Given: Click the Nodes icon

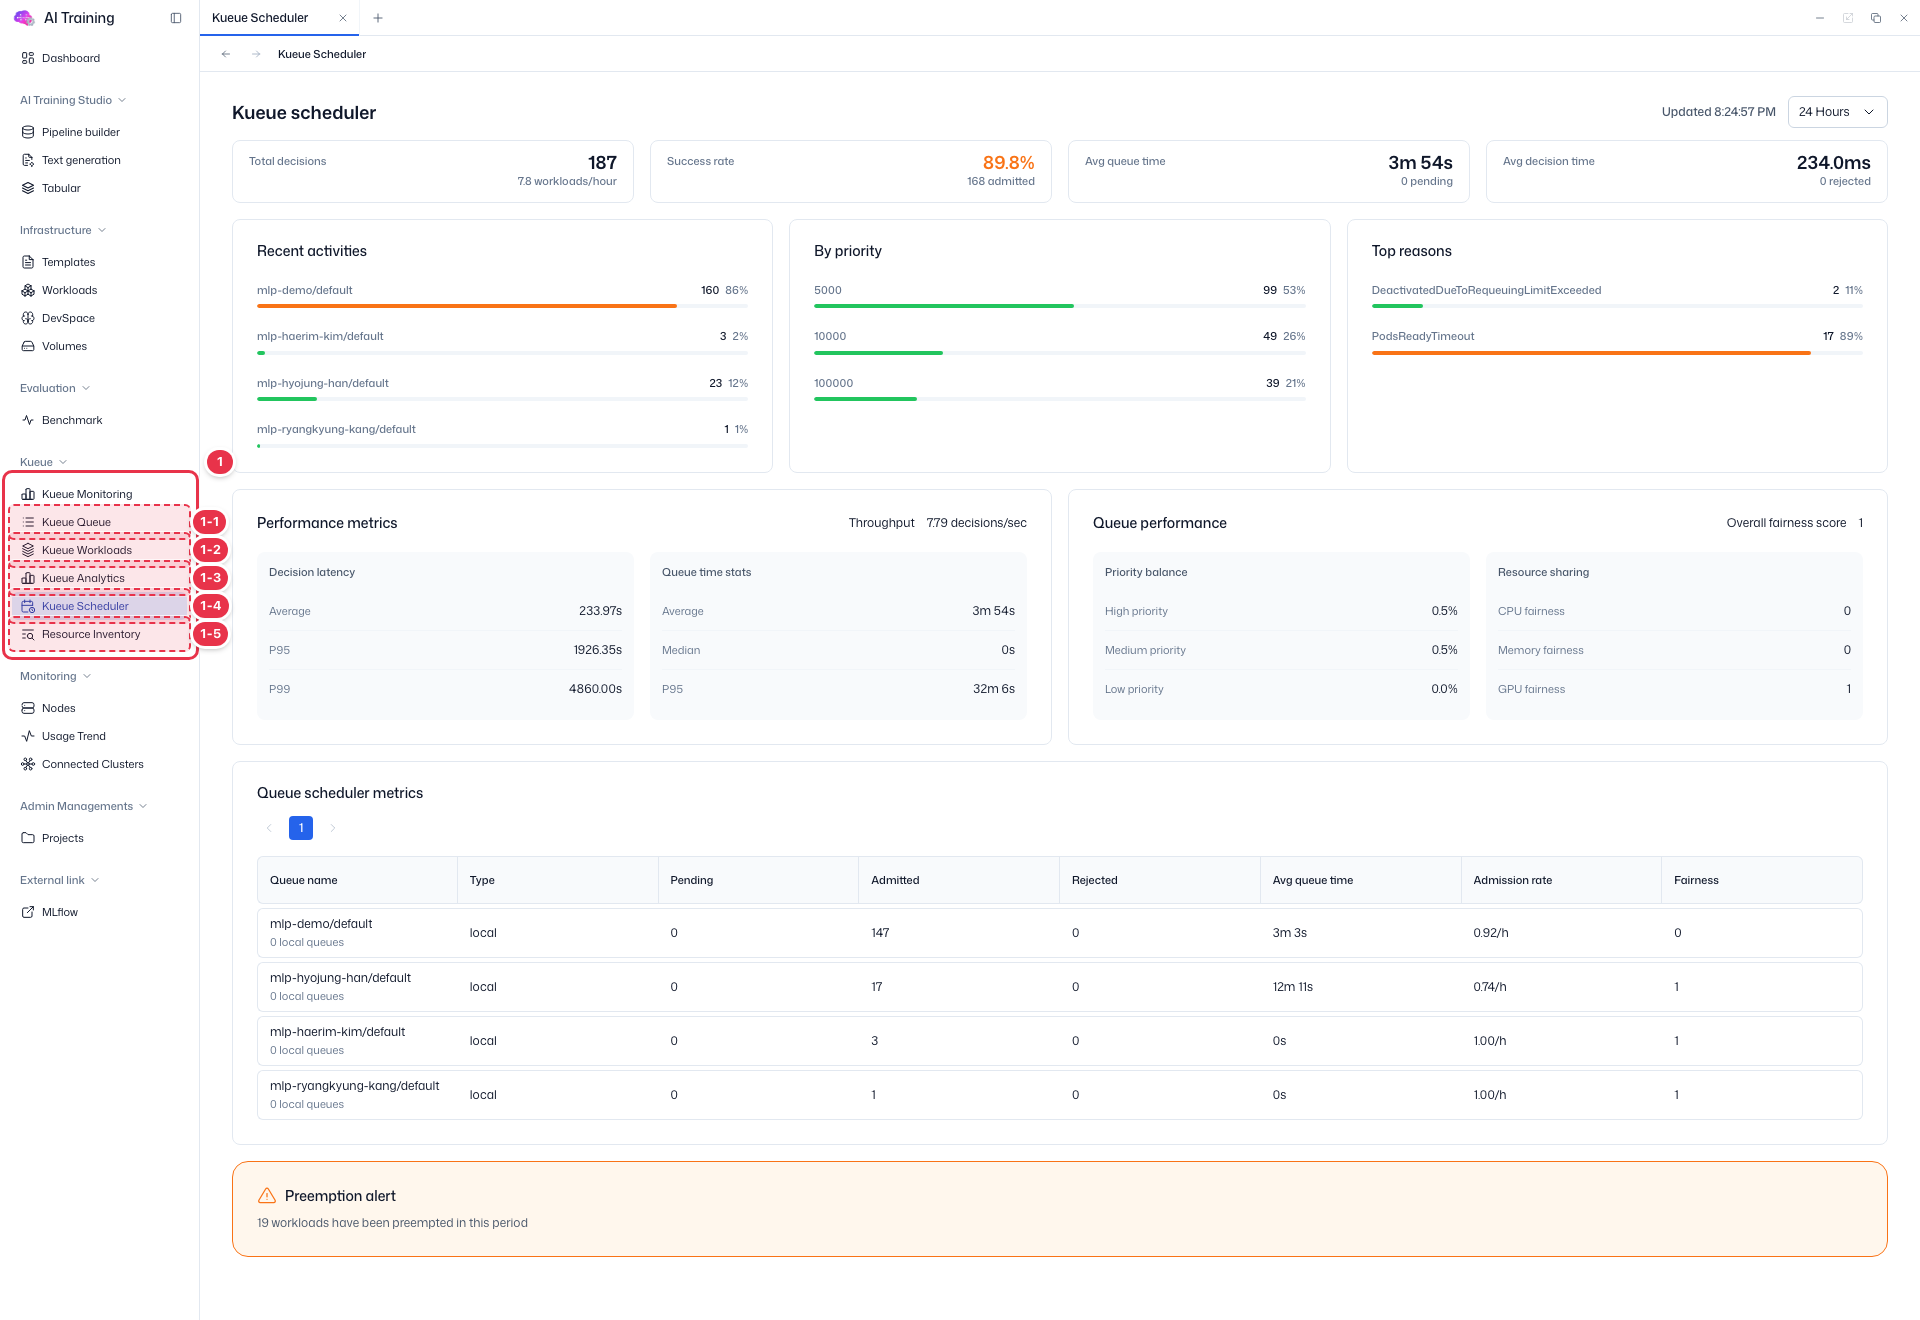Looking at the screenshot, I should coord(28,708).
